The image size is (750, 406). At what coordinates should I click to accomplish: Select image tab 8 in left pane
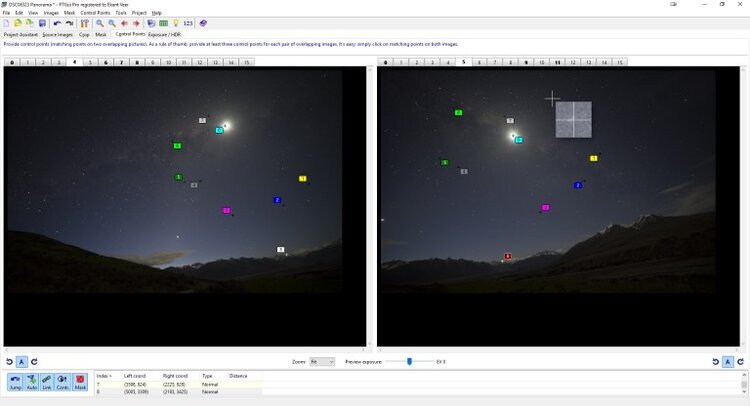137,62
